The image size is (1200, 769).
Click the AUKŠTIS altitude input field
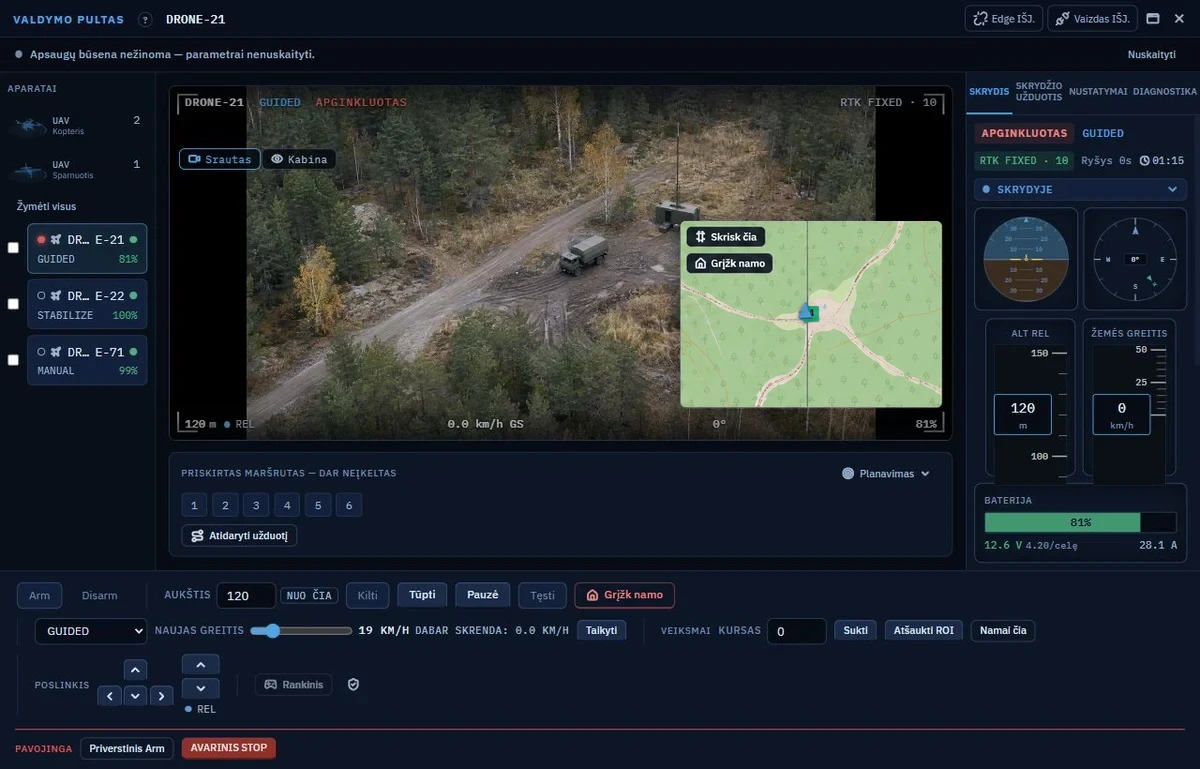[246, 596]
